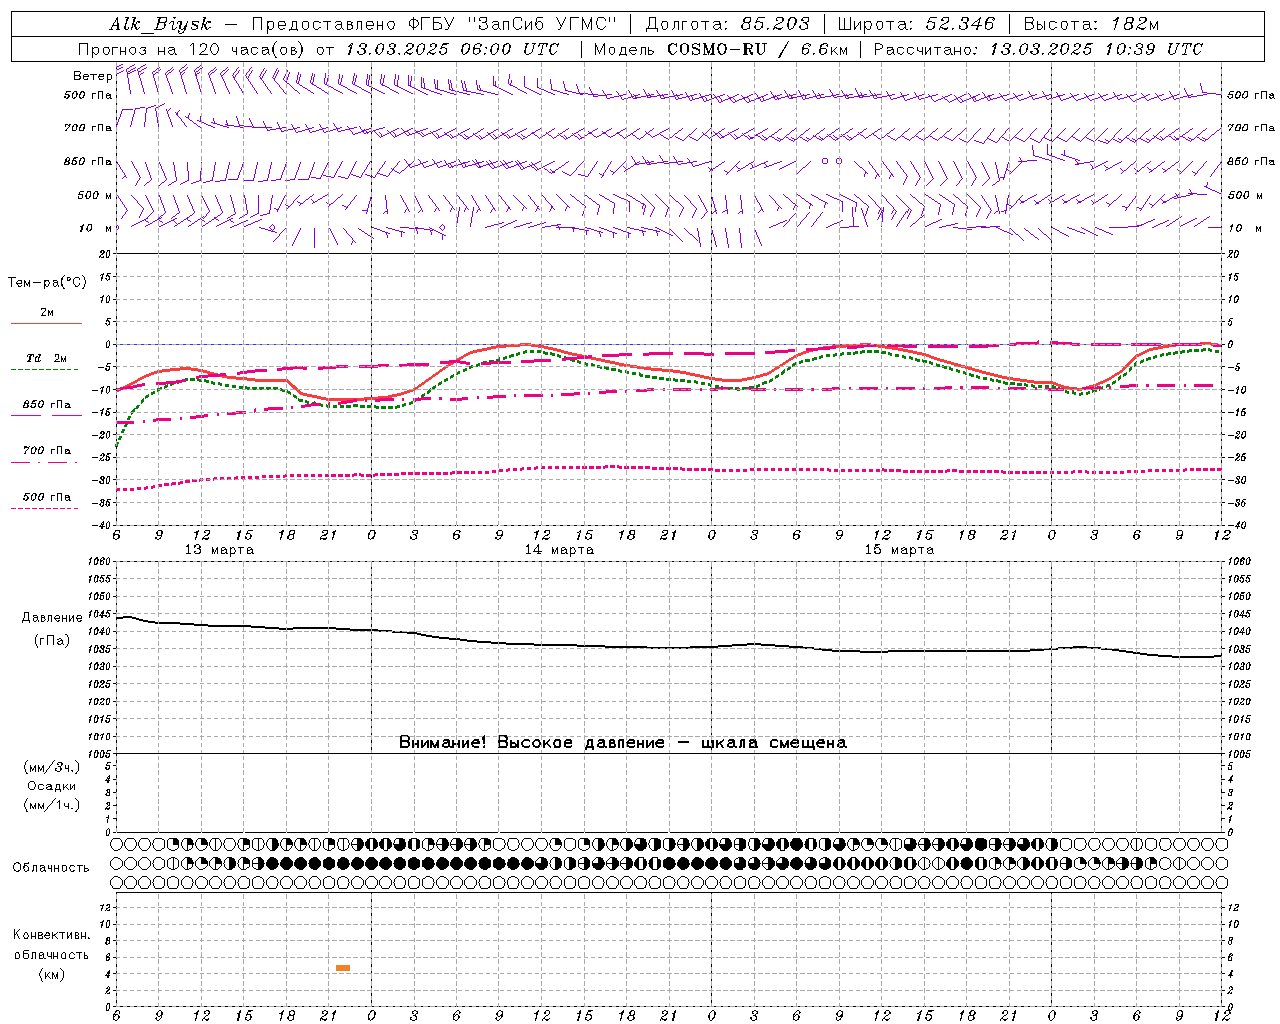Click the Ветер panel label

(x=92, y=76)
